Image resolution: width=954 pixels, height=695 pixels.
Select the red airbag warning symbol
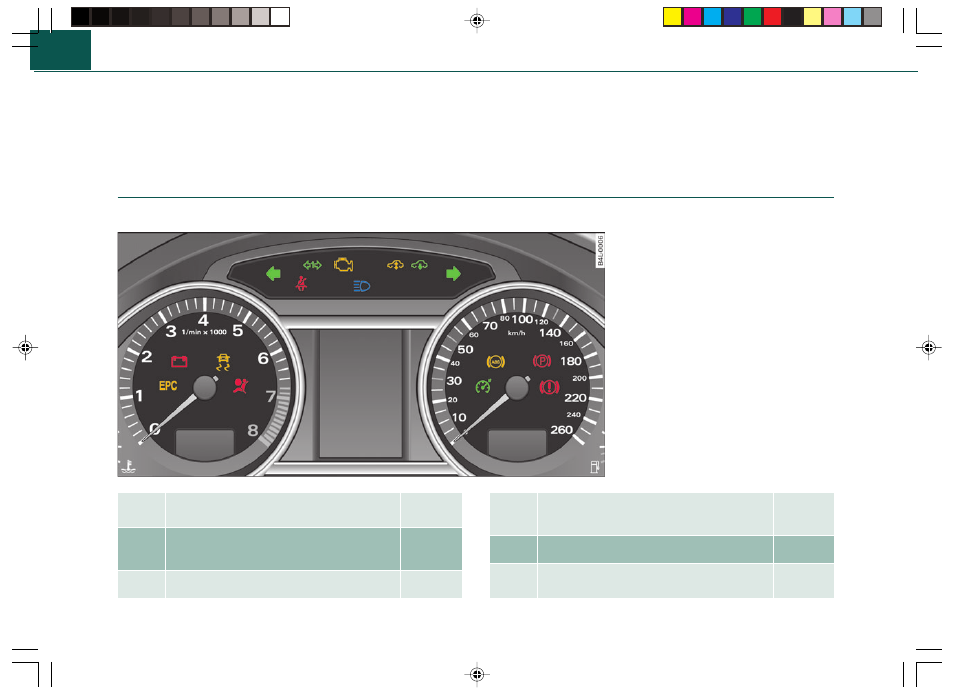240,386
